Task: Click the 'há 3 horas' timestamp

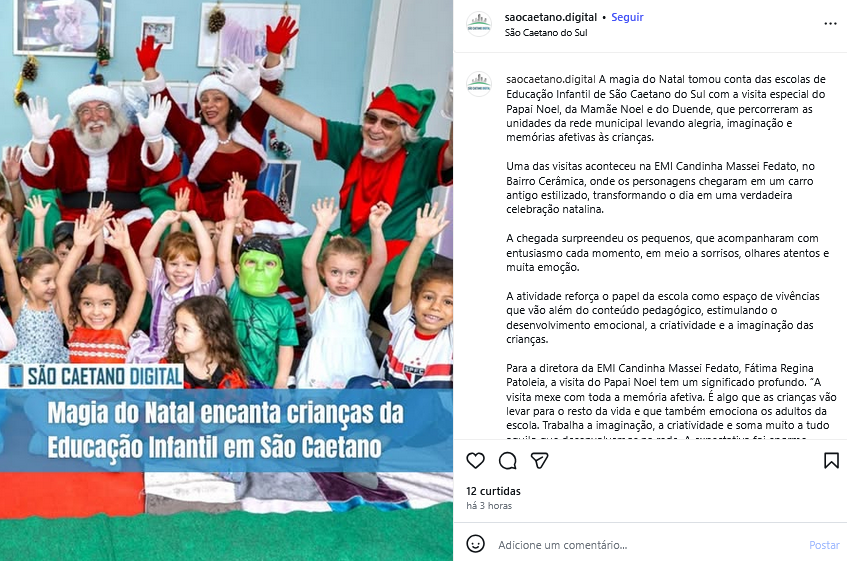Action: point(489,506)
